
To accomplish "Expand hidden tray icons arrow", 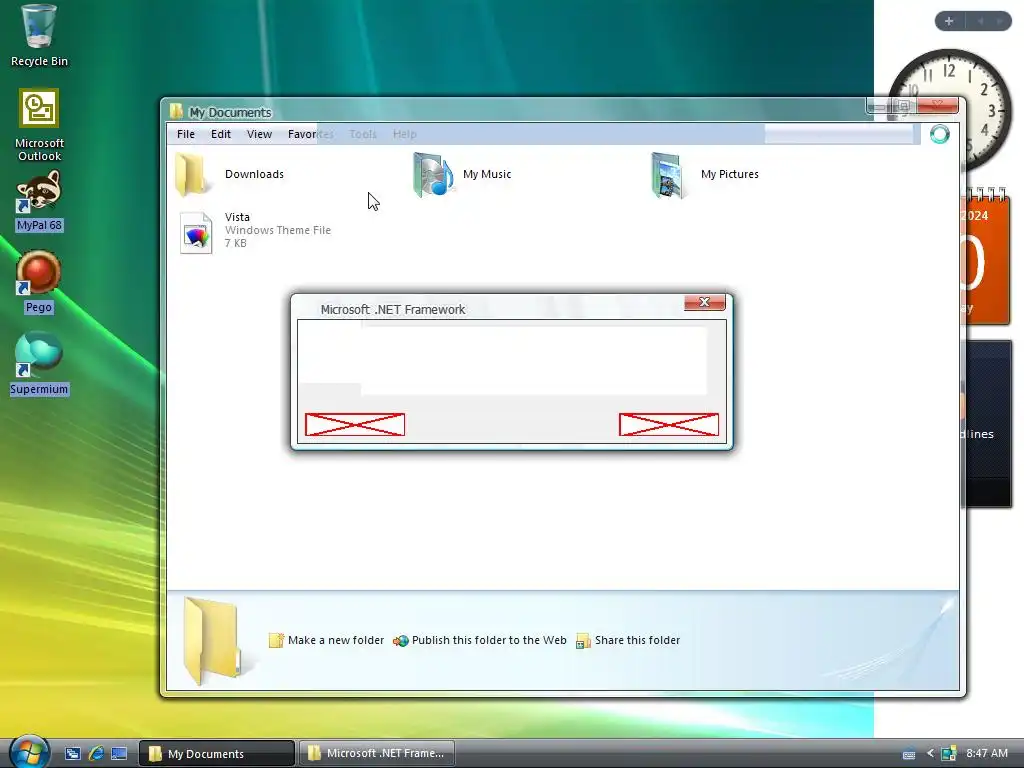I will [930, 754].
